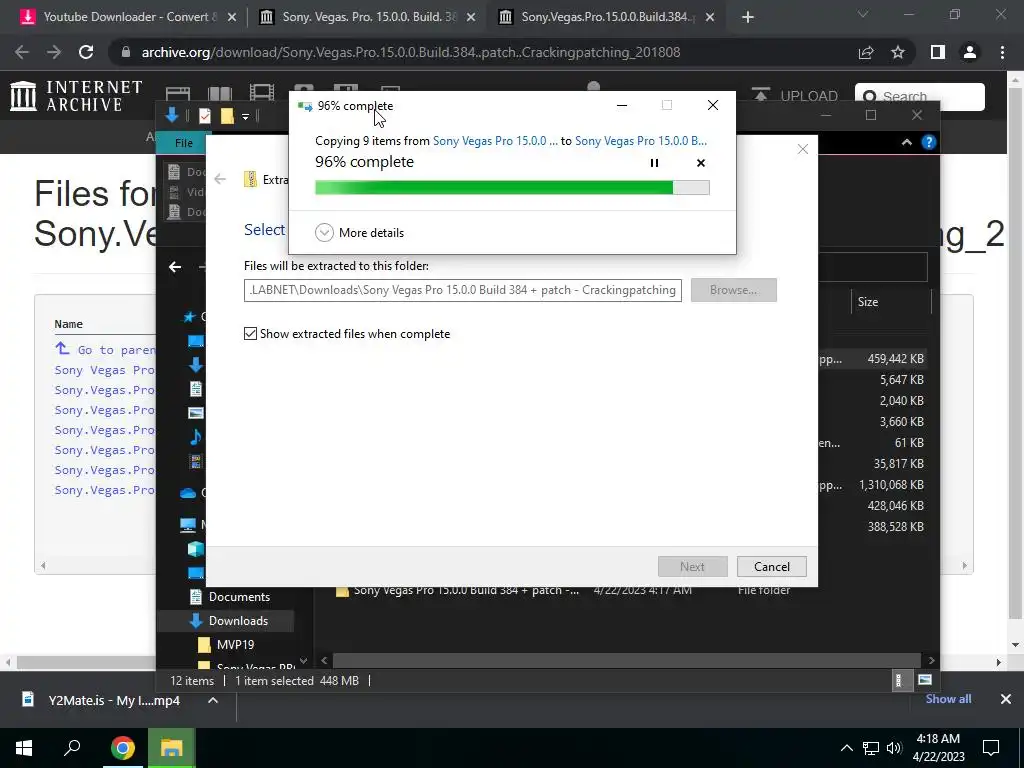This screenshot has width=1024, height=768.
Task: Switch to details view icon in Explorer status bar
Action: click(899, 680)
